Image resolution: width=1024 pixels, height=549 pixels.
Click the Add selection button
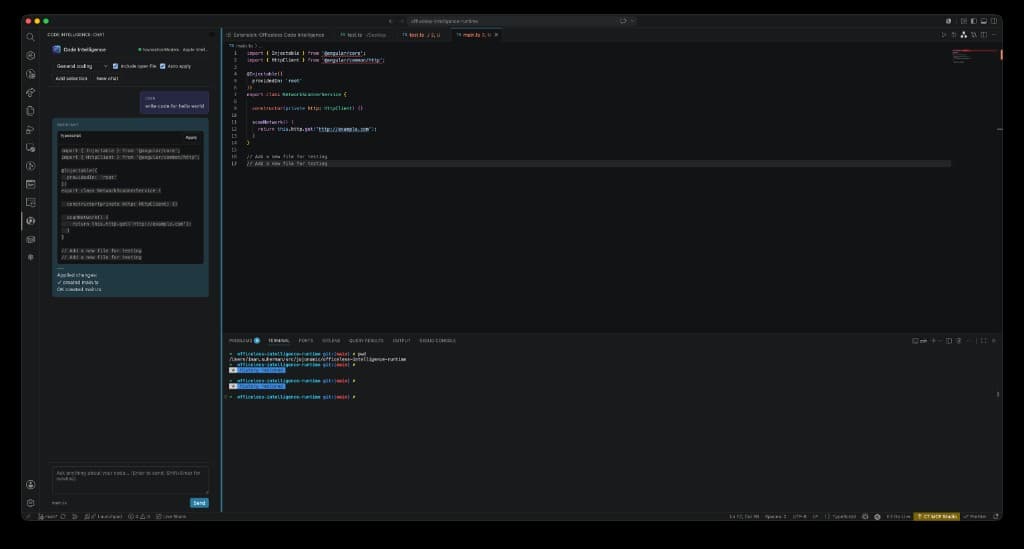(x=71, y=78)
